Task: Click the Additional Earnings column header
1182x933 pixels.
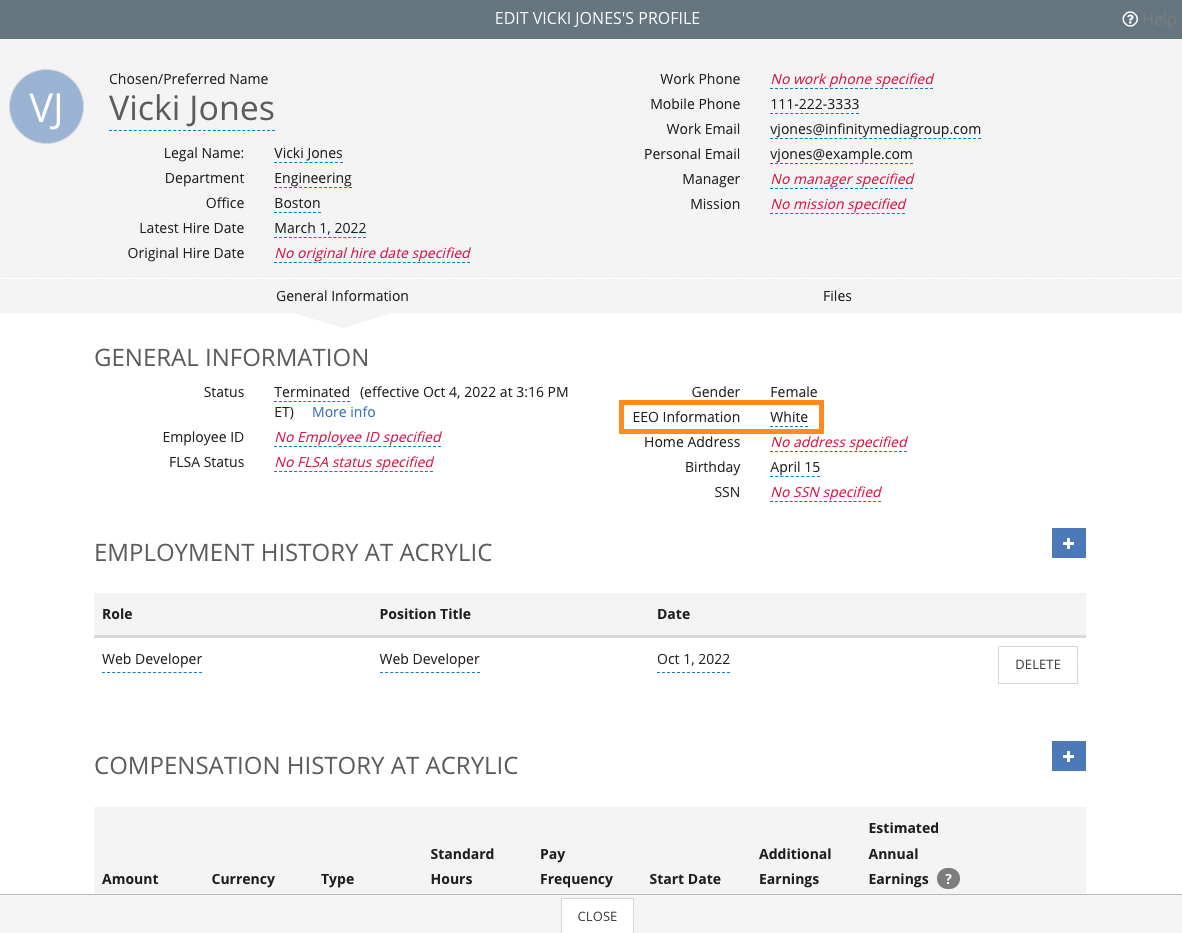Action: [x=795, y=867]
